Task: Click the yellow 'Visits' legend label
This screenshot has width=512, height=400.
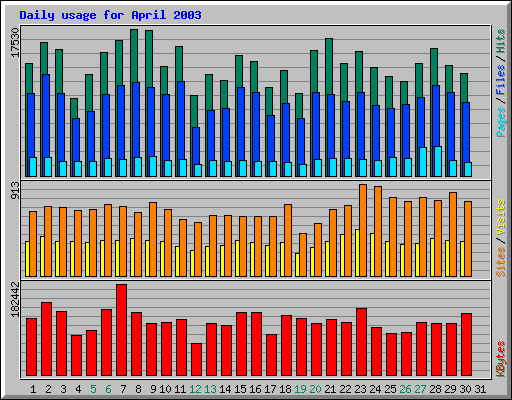Action: click(x=500, y=217)
